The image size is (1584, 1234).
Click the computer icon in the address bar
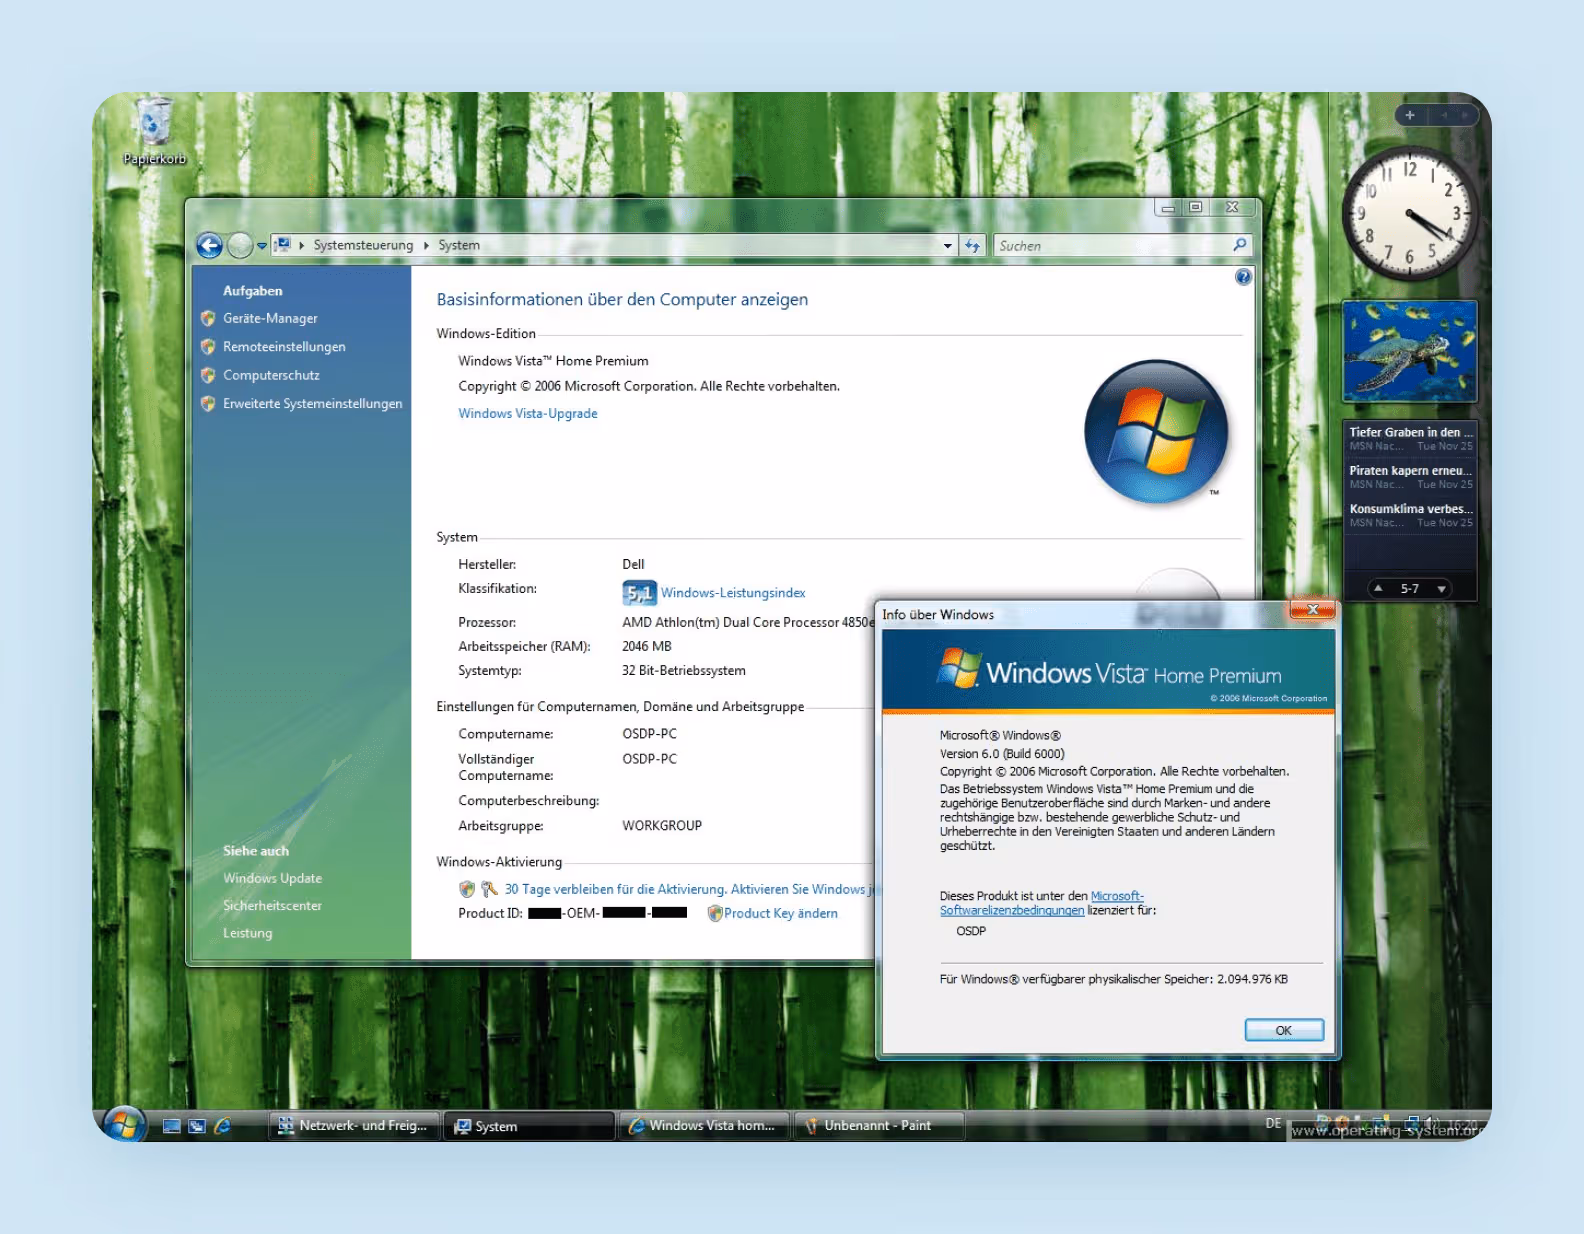[x=283, y=245]
